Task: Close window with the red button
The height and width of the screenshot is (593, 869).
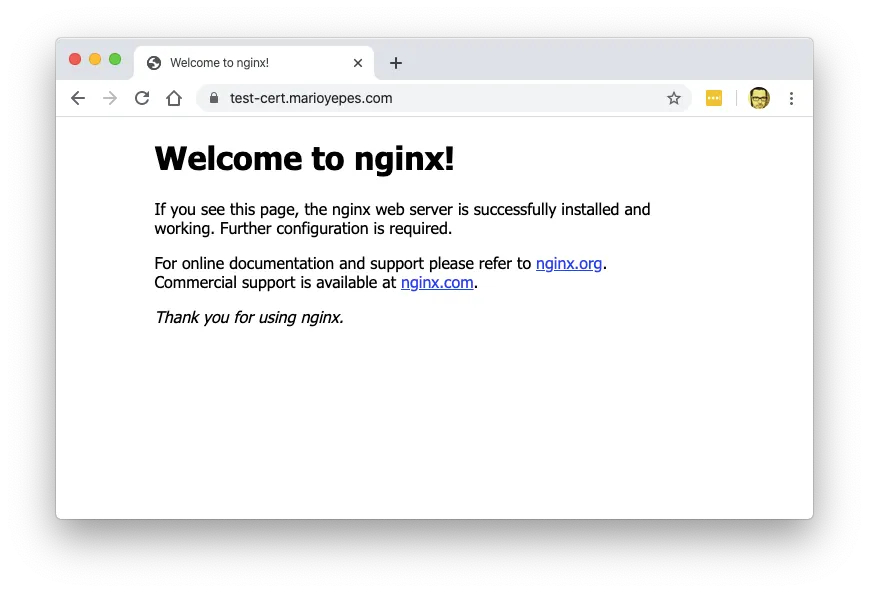Action: click(x=75, y=59)
